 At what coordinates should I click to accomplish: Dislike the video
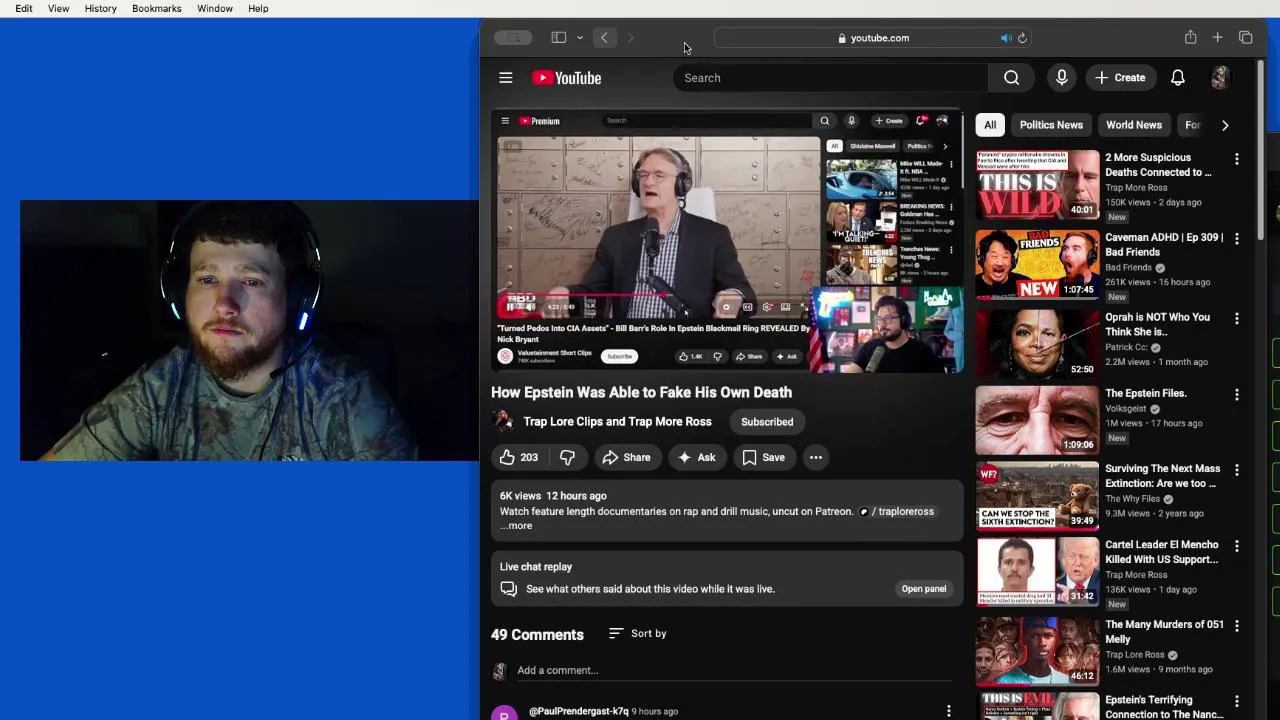pyautogui.click(x=567, y=457)
